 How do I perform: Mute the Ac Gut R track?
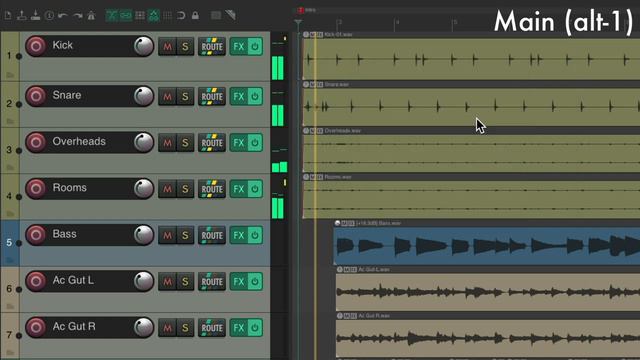point(167,328)
